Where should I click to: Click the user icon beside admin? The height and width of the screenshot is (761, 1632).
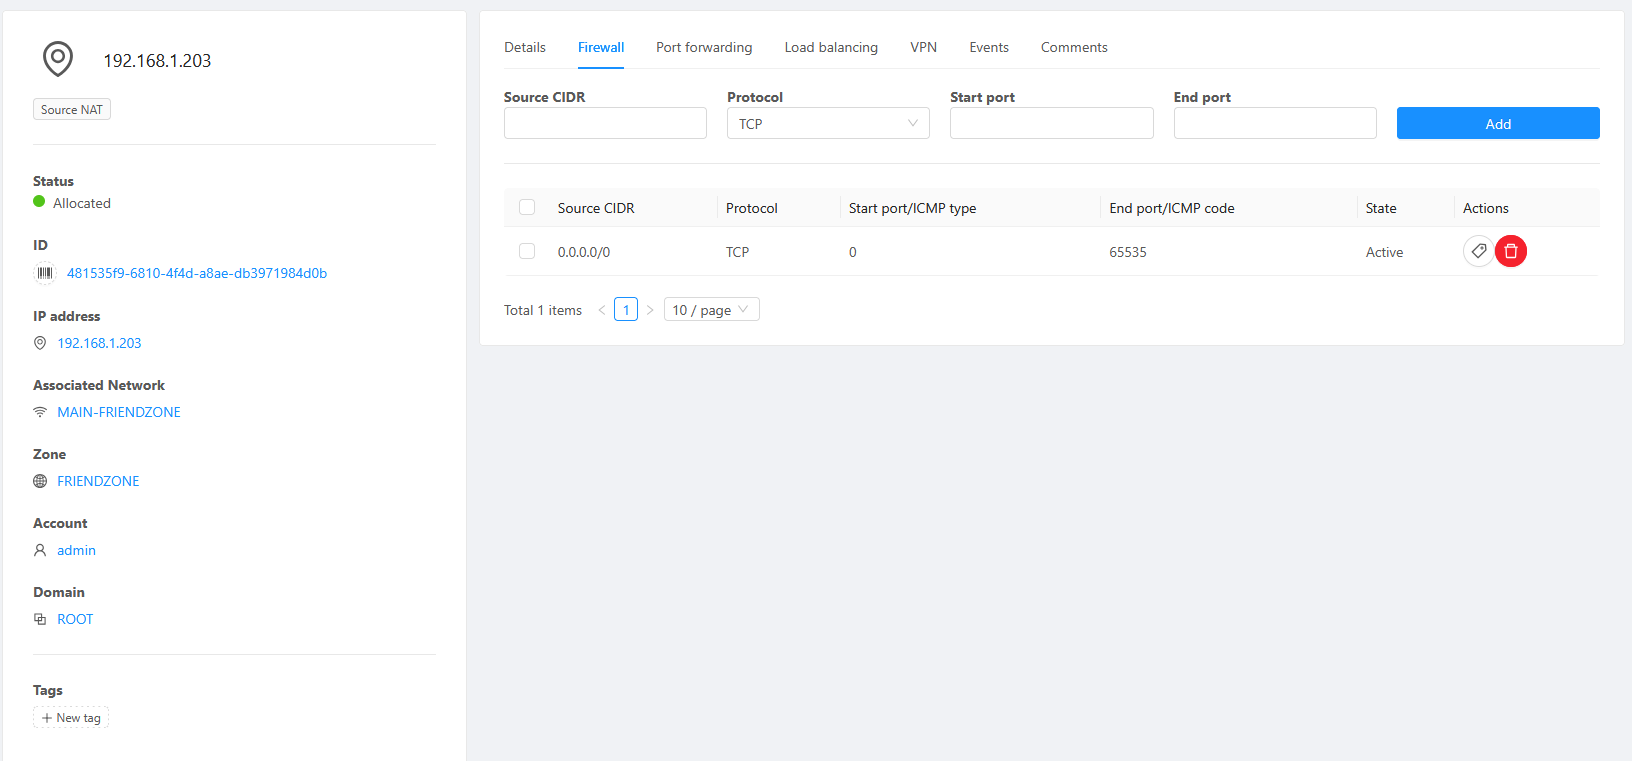(x=40, y=550)
